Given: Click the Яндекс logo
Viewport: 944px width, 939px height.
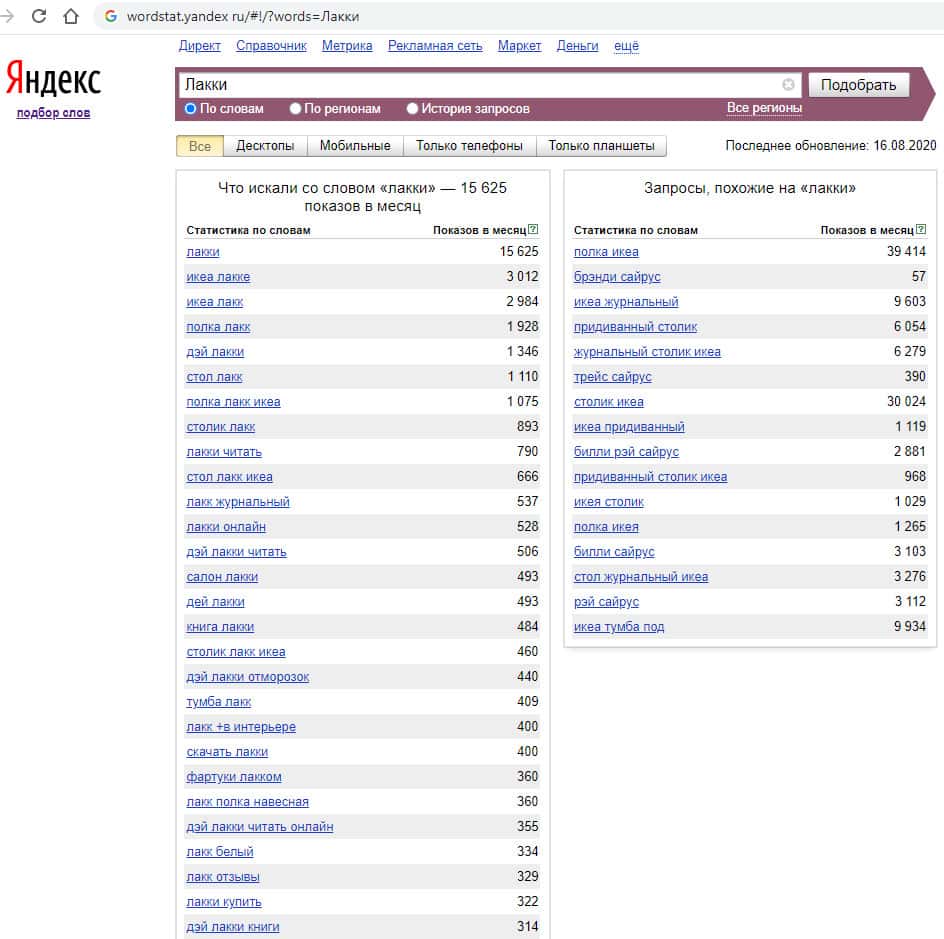Looking at the screenshot, I should click(53, 78).
